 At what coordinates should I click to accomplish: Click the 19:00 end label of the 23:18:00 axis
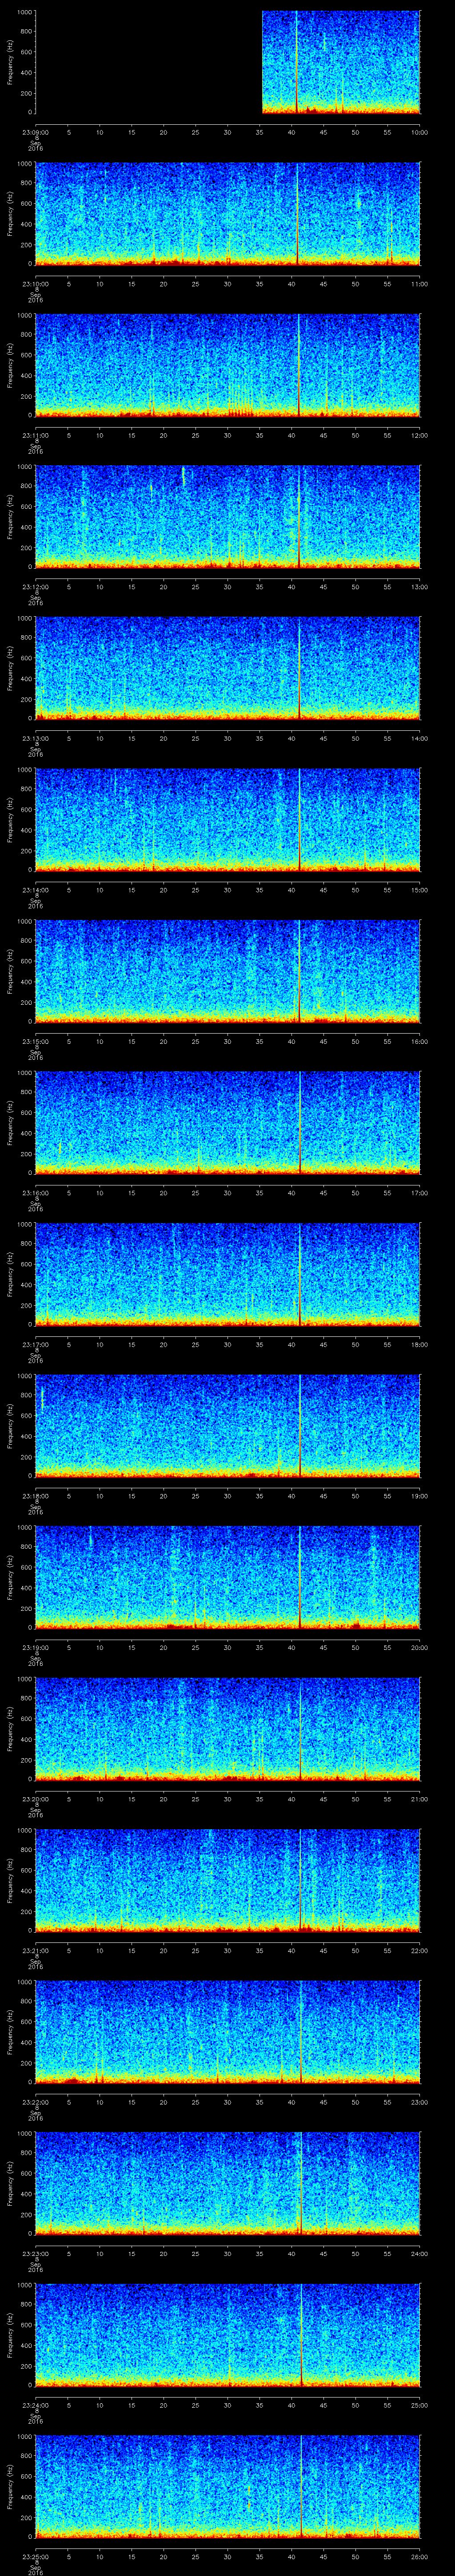click(420, 1496)
